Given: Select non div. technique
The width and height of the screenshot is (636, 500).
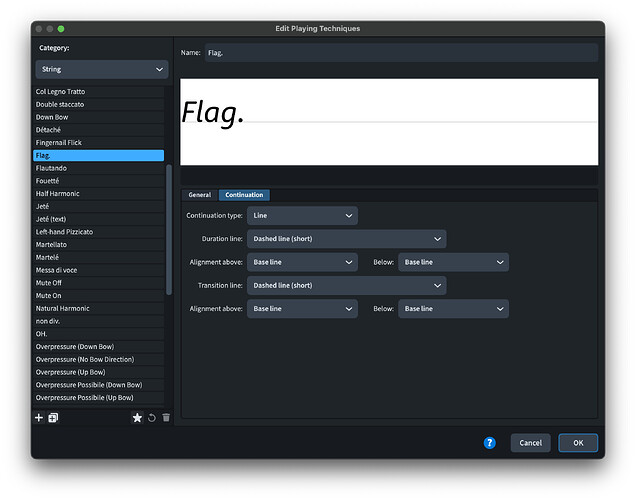Looking at the screenshot, I should (99, 321).
